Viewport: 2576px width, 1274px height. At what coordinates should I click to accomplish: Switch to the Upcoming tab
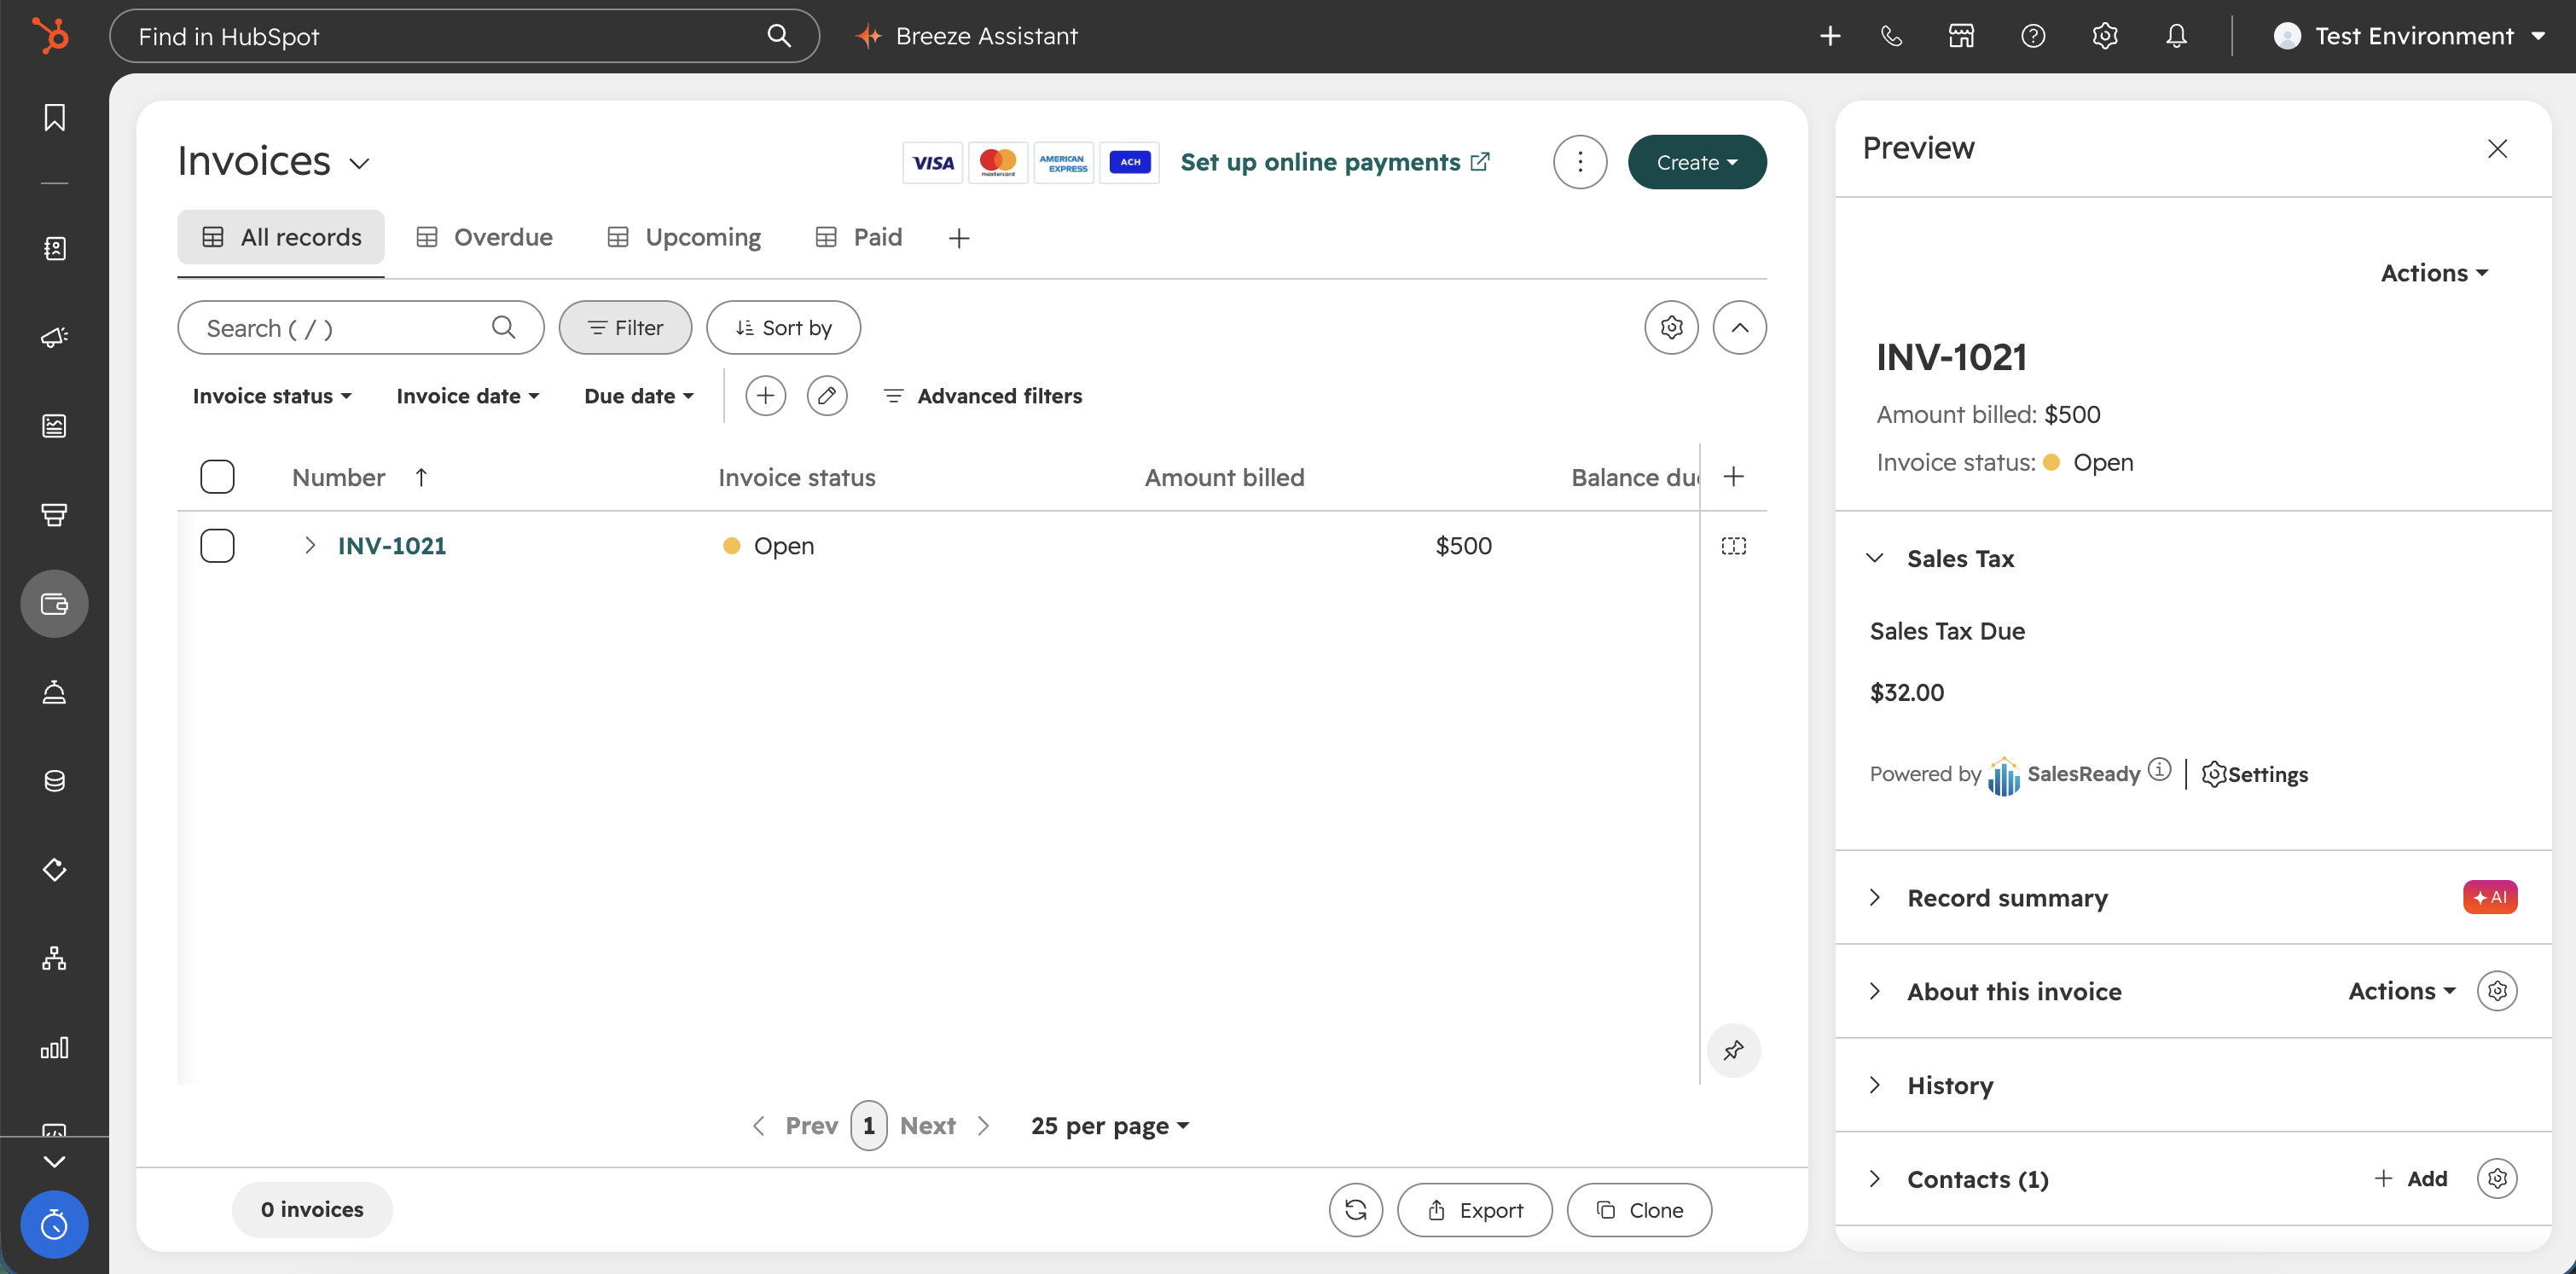pyautogui.click(x=684, y=237)
